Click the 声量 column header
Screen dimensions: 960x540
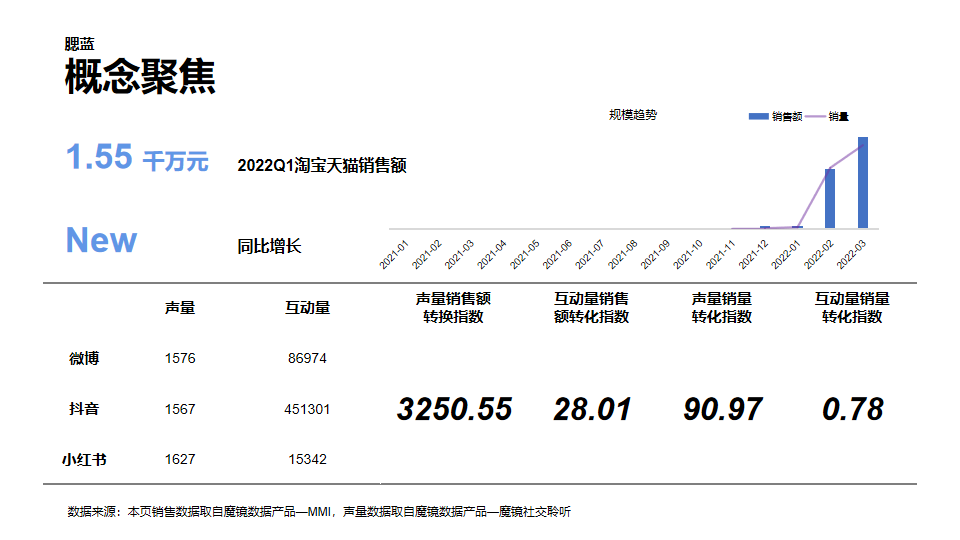tap(180, 308)
